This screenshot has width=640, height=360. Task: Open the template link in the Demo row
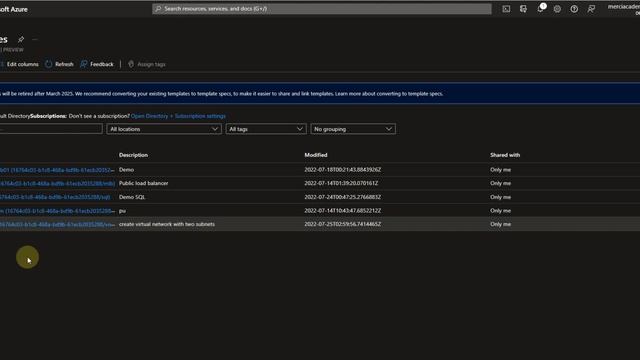[57, 170]
